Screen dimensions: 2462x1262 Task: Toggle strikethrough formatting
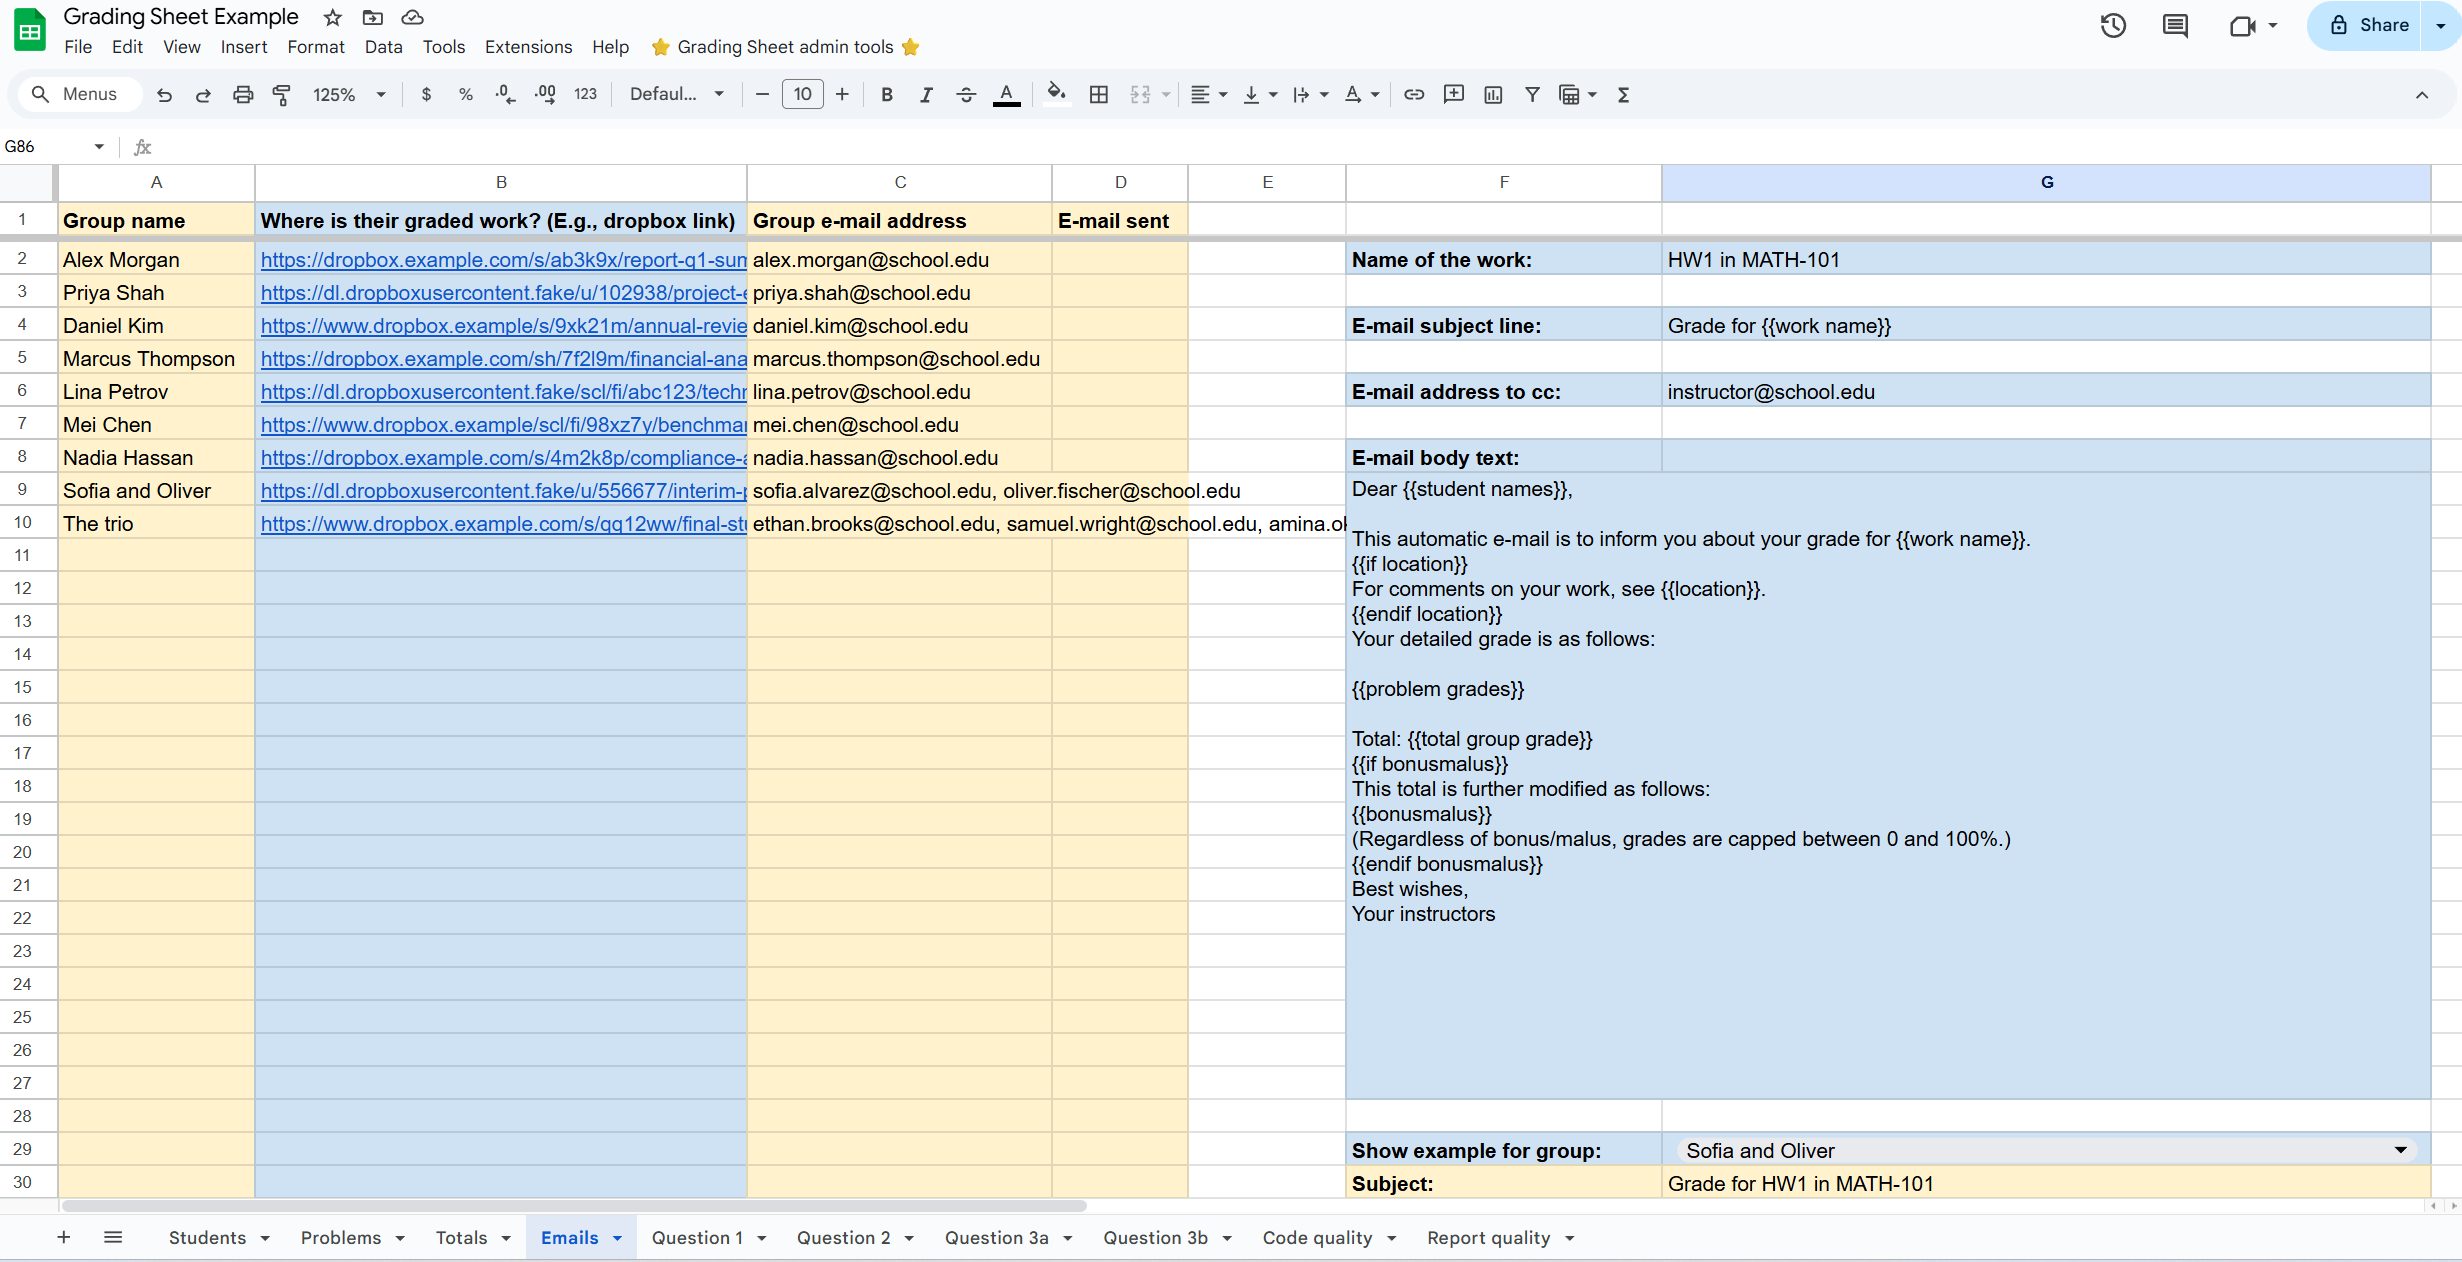click(966, 95)
